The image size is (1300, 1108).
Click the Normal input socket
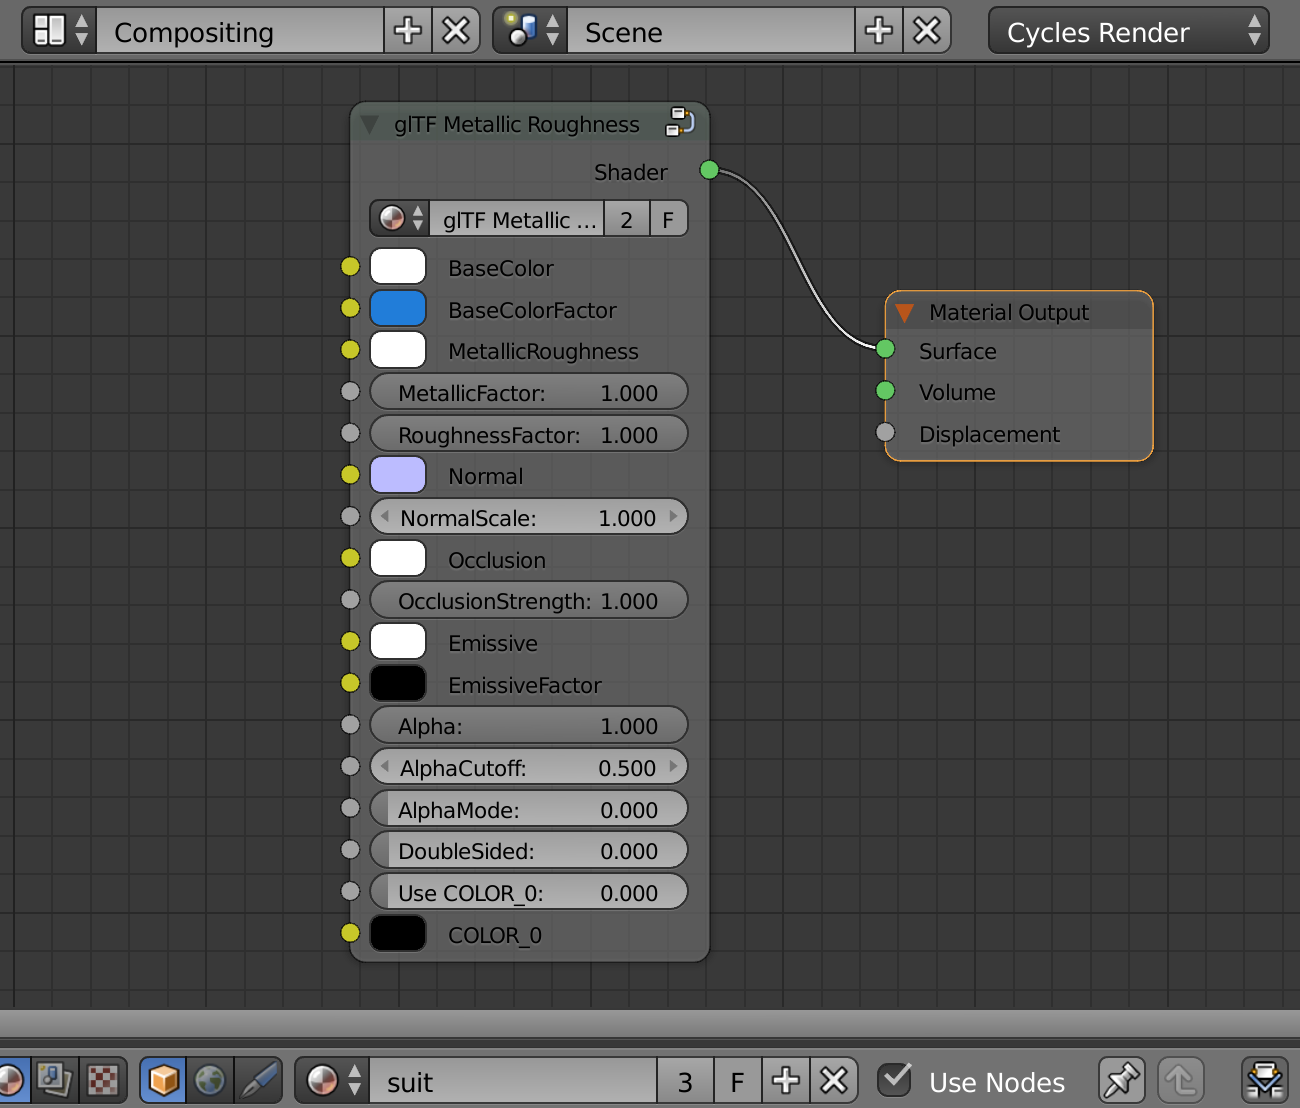(x=350, y=474)
